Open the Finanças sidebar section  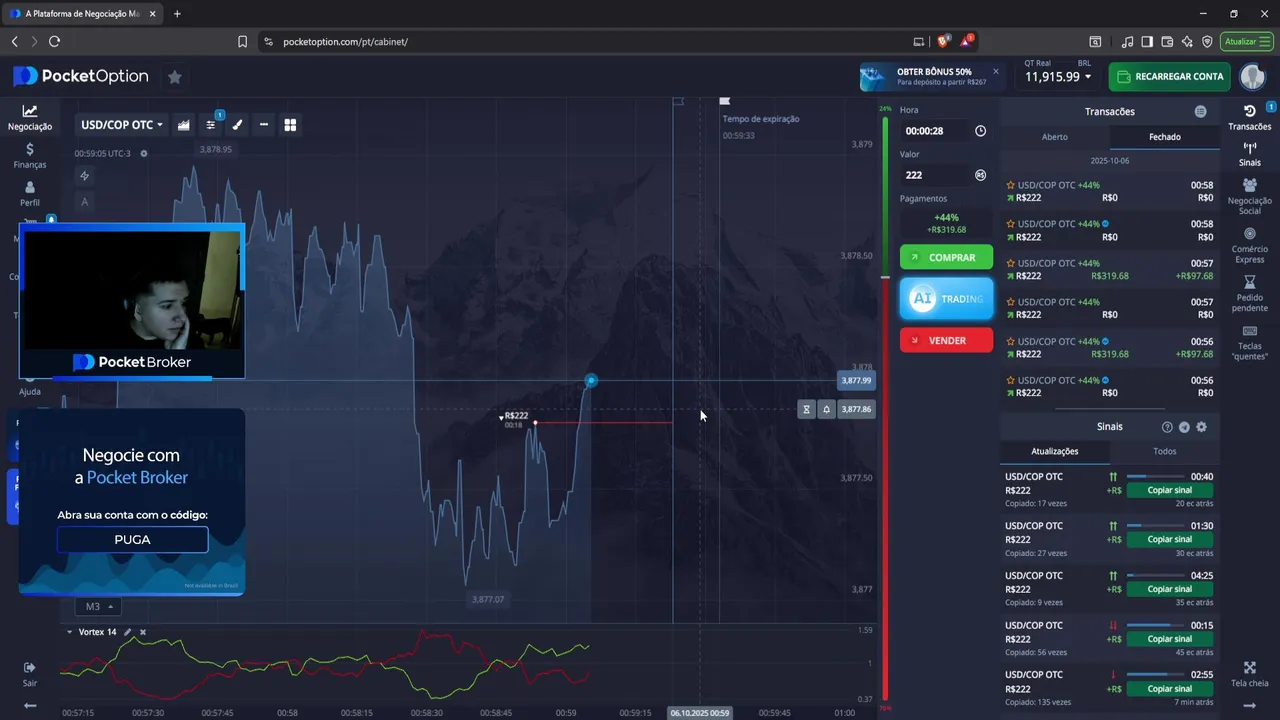click(x=30, y=155)
